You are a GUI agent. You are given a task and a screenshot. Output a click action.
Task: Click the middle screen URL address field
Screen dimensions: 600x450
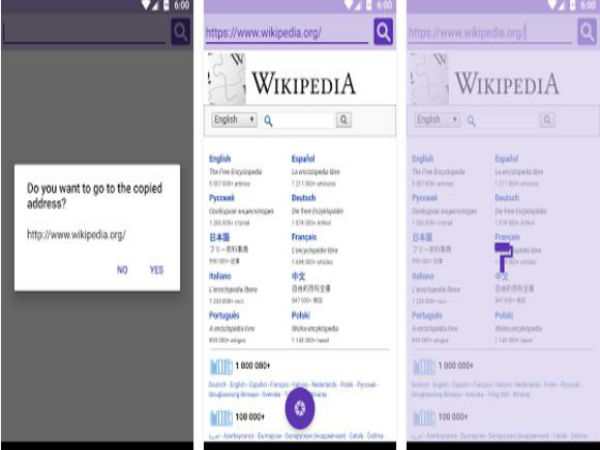click(286, 32)
